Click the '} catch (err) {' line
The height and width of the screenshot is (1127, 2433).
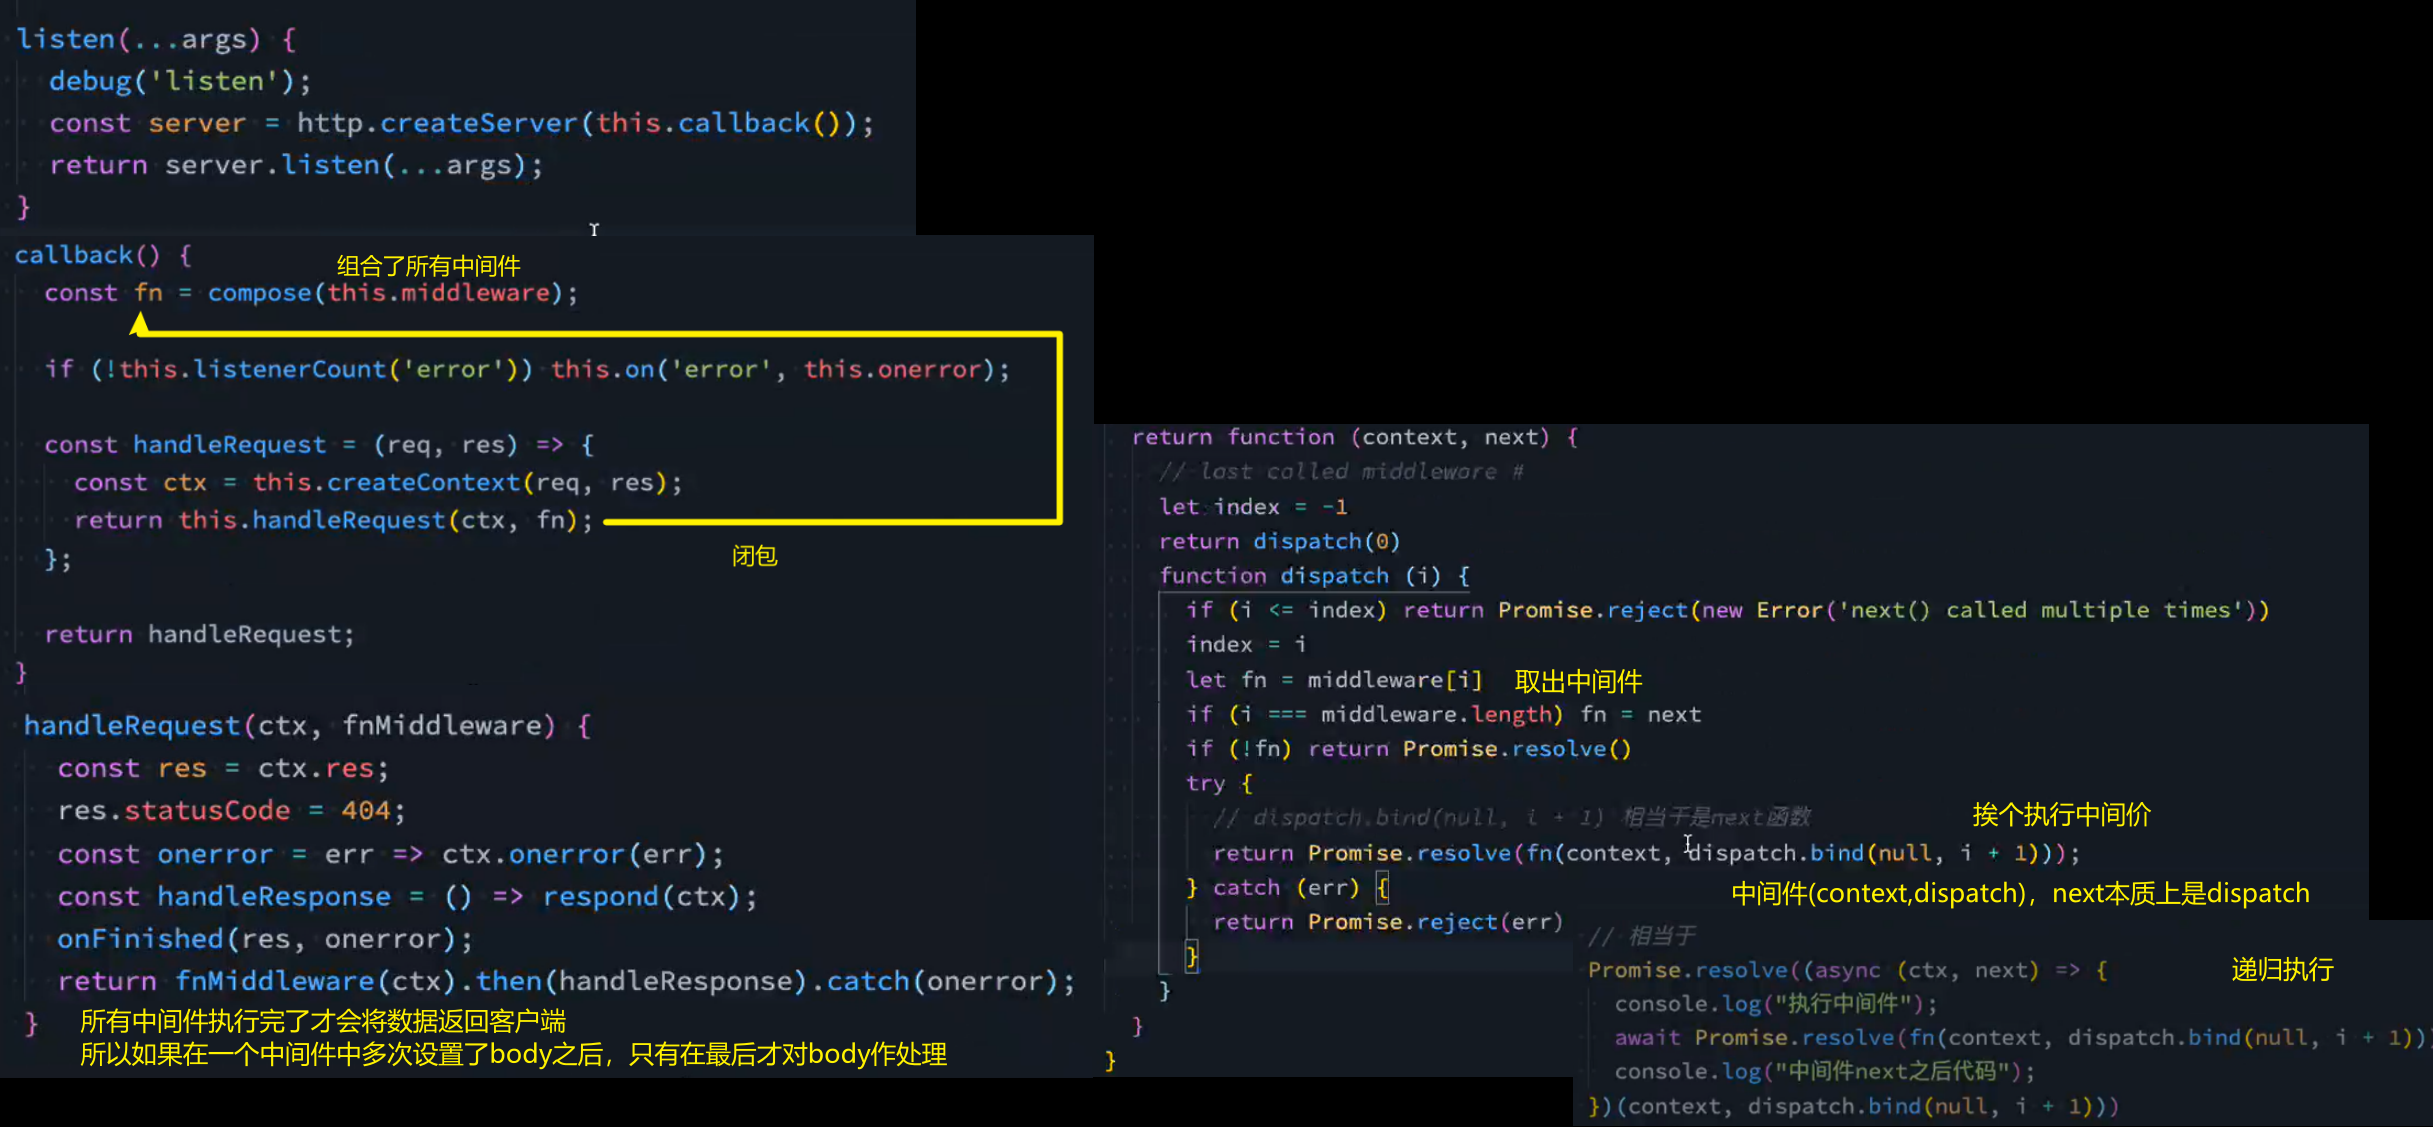click(x=1287, y=888)
